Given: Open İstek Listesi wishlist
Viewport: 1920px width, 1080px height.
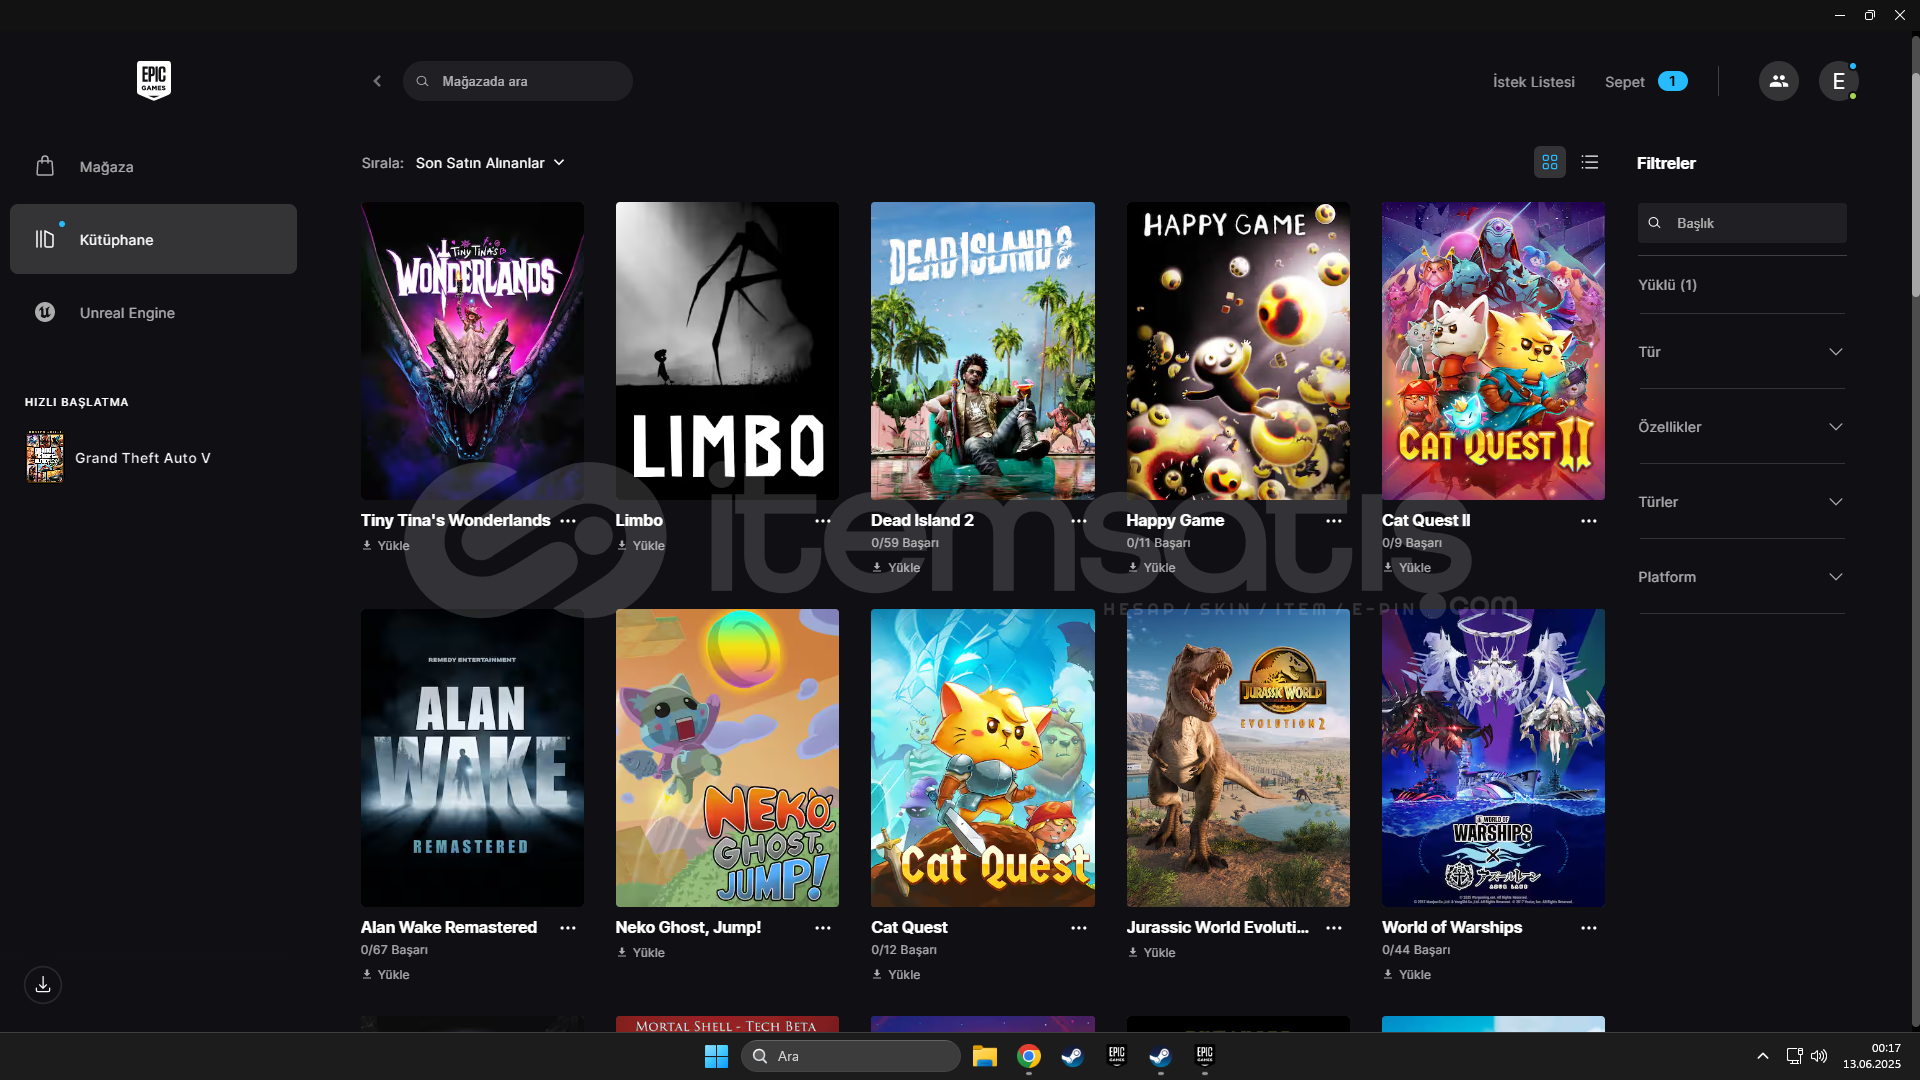Looking at the screenshot, I should pyautogui.click(x=1533, y=82).
